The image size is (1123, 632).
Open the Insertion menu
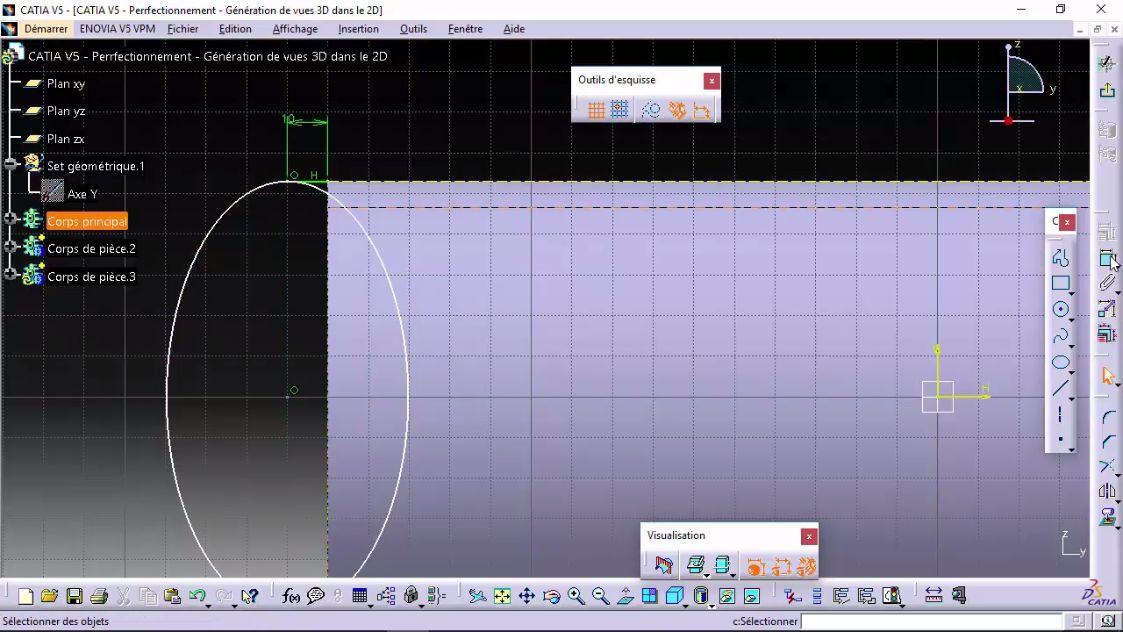pos(358,29)
